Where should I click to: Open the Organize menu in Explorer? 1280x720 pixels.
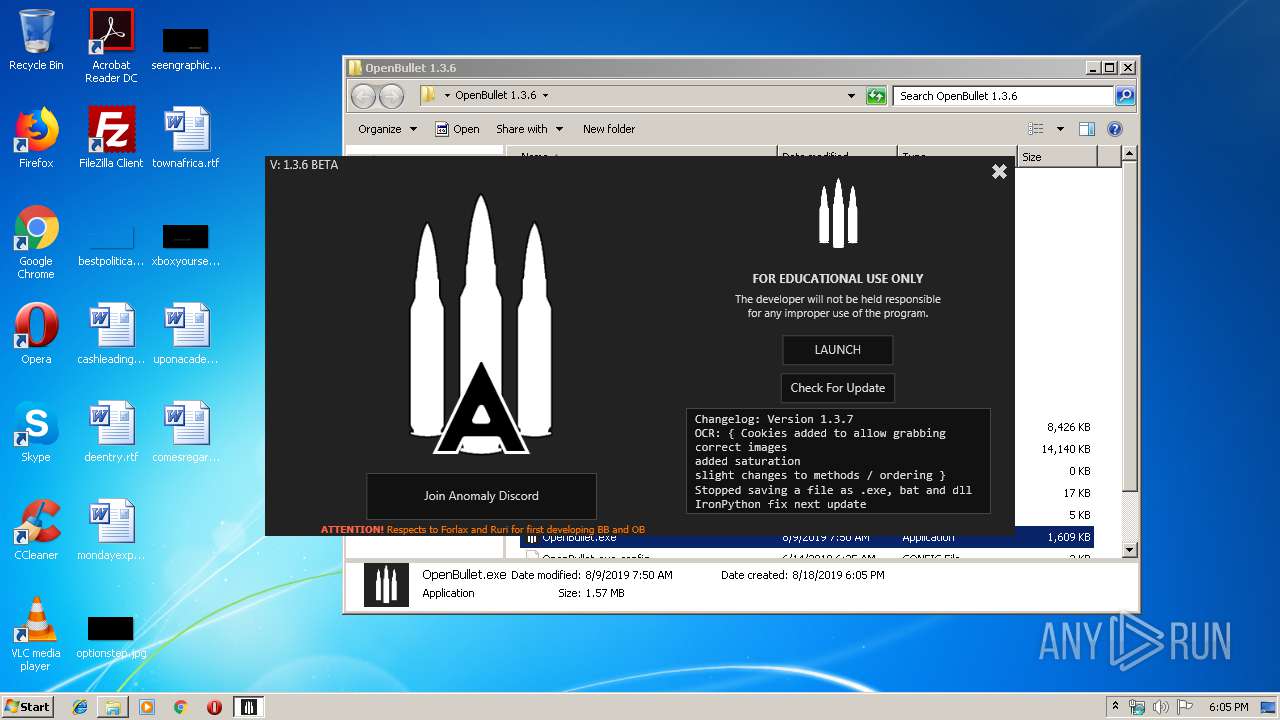[x=387, y=129]
